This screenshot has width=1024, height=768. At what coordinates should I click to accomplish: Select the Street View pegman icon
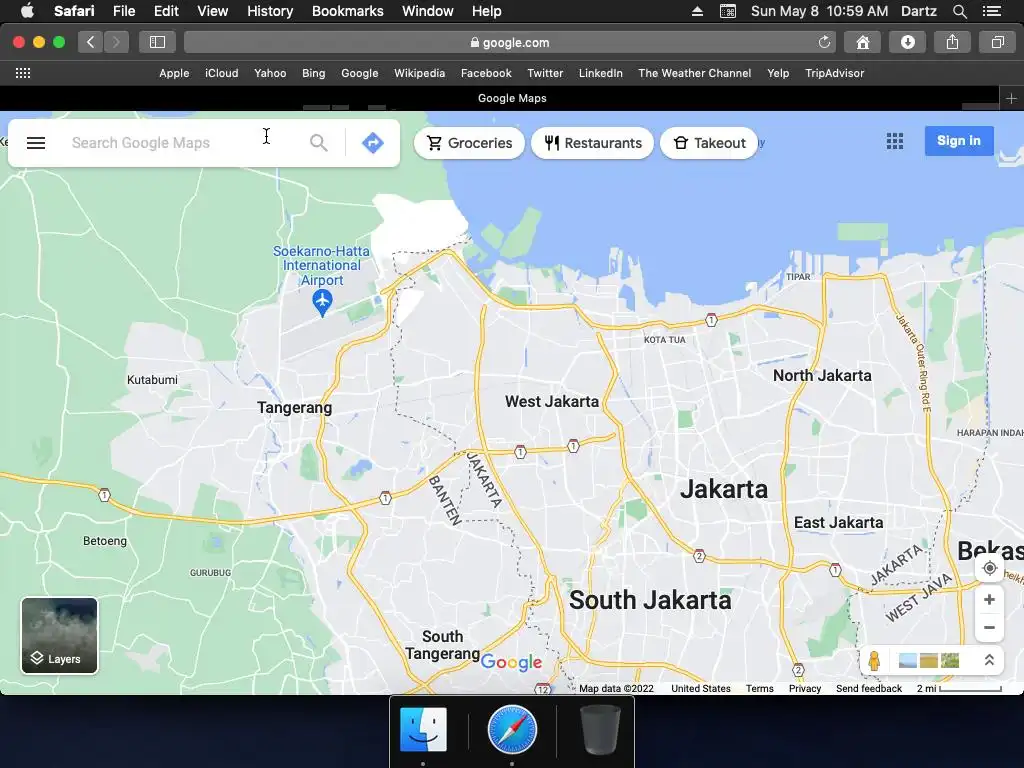(x=874, y=660)
